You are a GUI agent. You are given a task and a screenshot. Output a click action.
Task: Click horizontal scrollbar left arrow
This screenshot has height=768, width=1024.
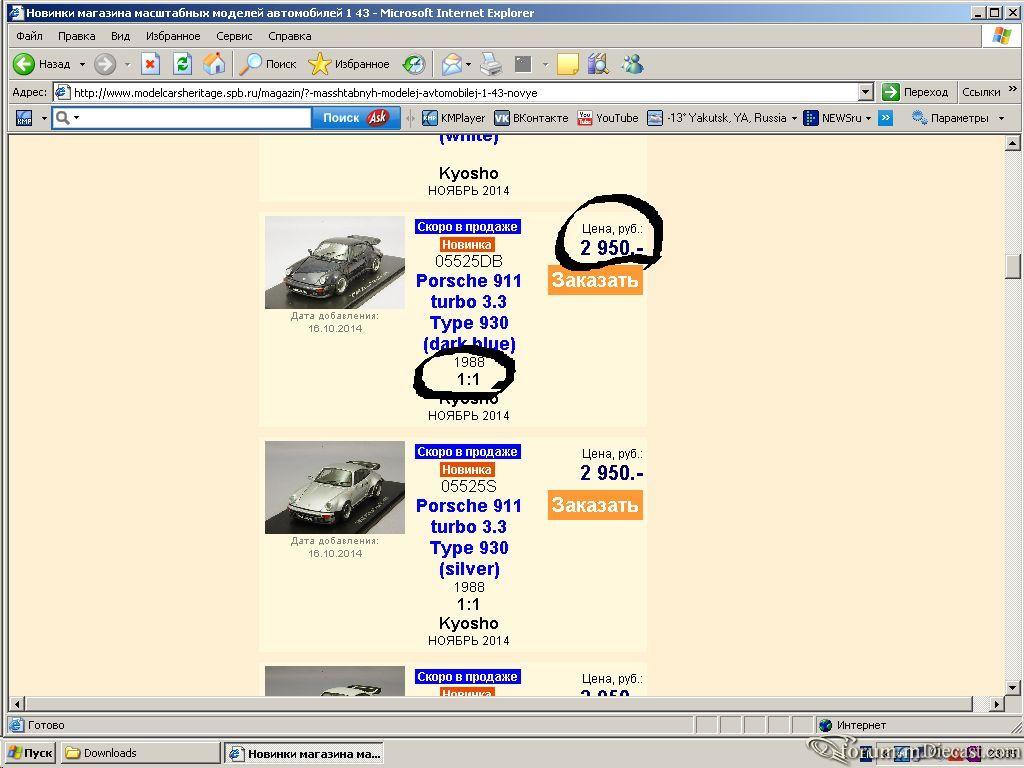pyautogui.click(x=17, y=704)
